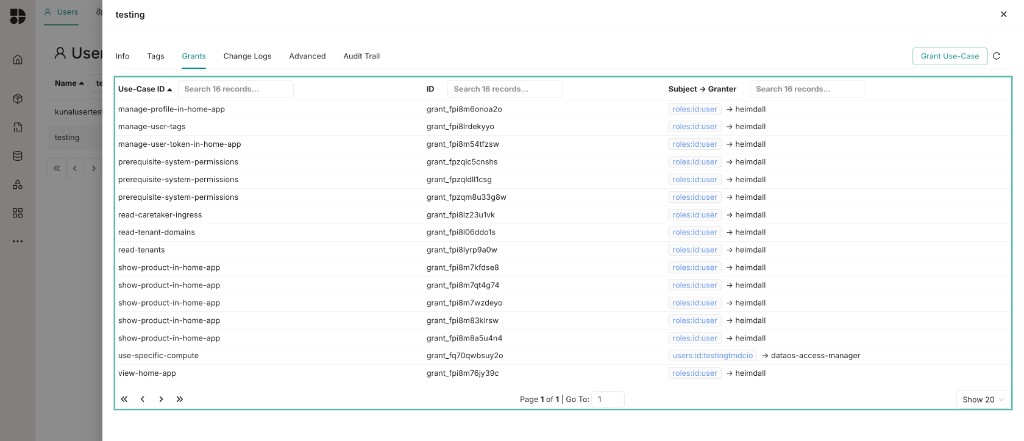Select the view-home-app use-case cell
Viewport: 1024px width, 441px height.
[147, 374]
